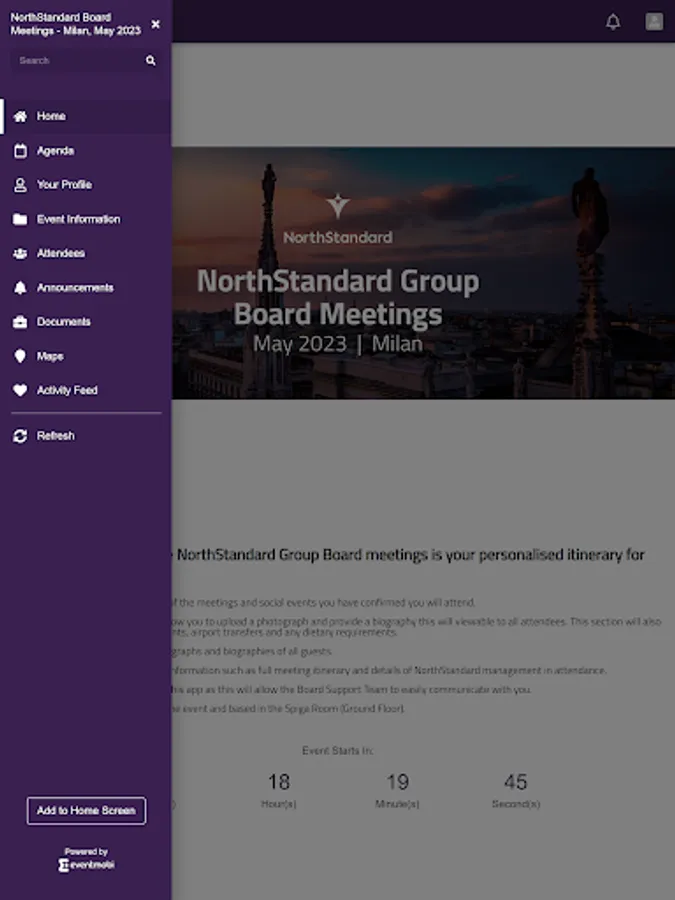The width and height of the screenshot is (675, 900).
Task: Click the Announcements bell icon in sidebar
Action: tap(20, 288)
